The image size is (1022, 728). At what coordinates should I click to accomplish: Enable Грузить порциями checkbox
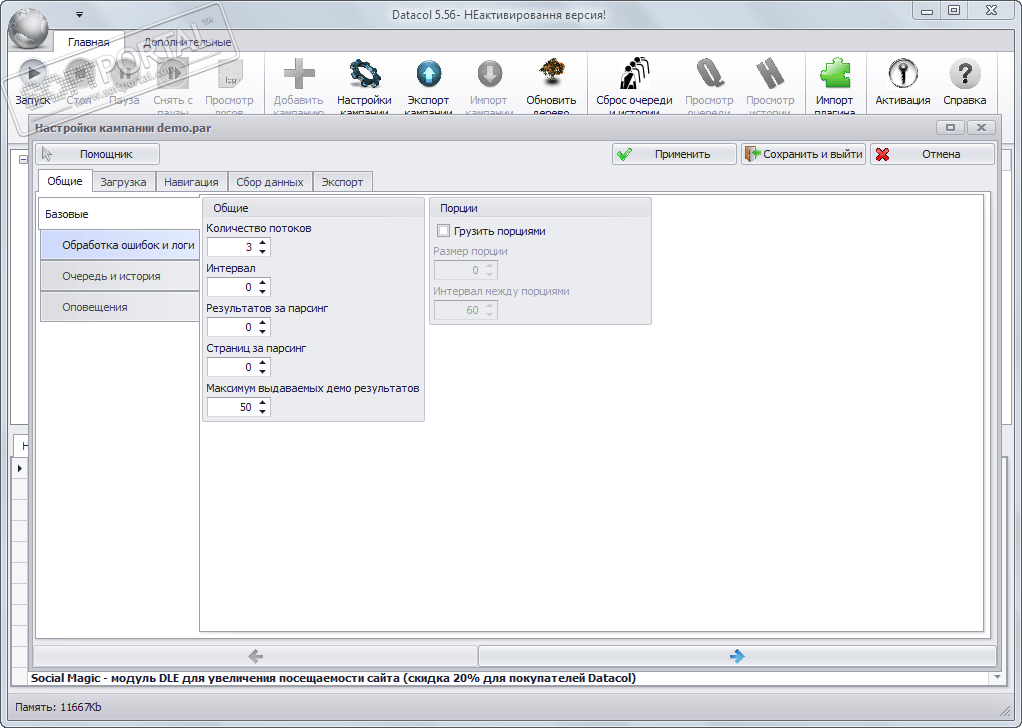pos(443,231)
